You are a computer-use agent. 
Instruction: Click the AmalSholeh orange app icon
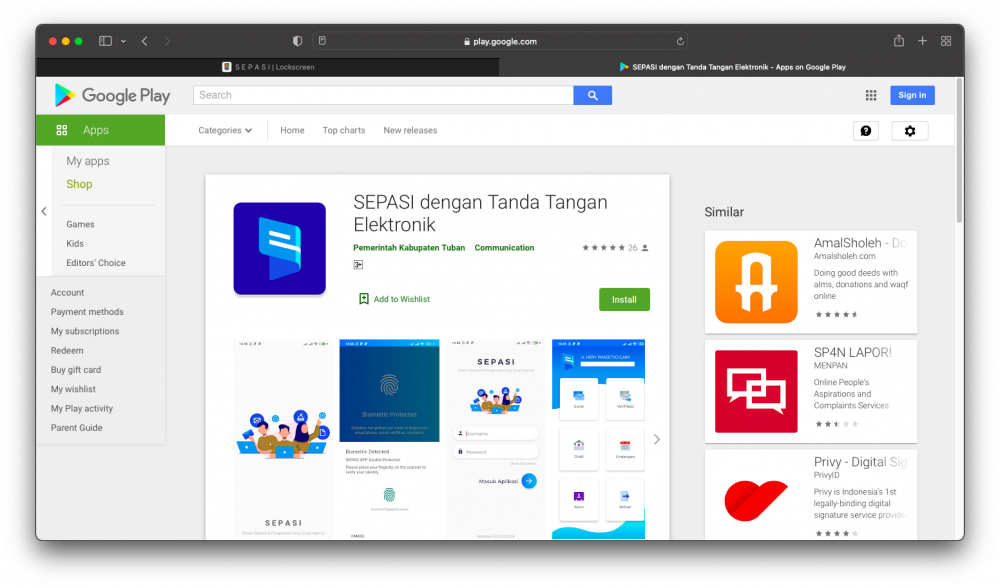pyautogui.click(x=756, y=282)
